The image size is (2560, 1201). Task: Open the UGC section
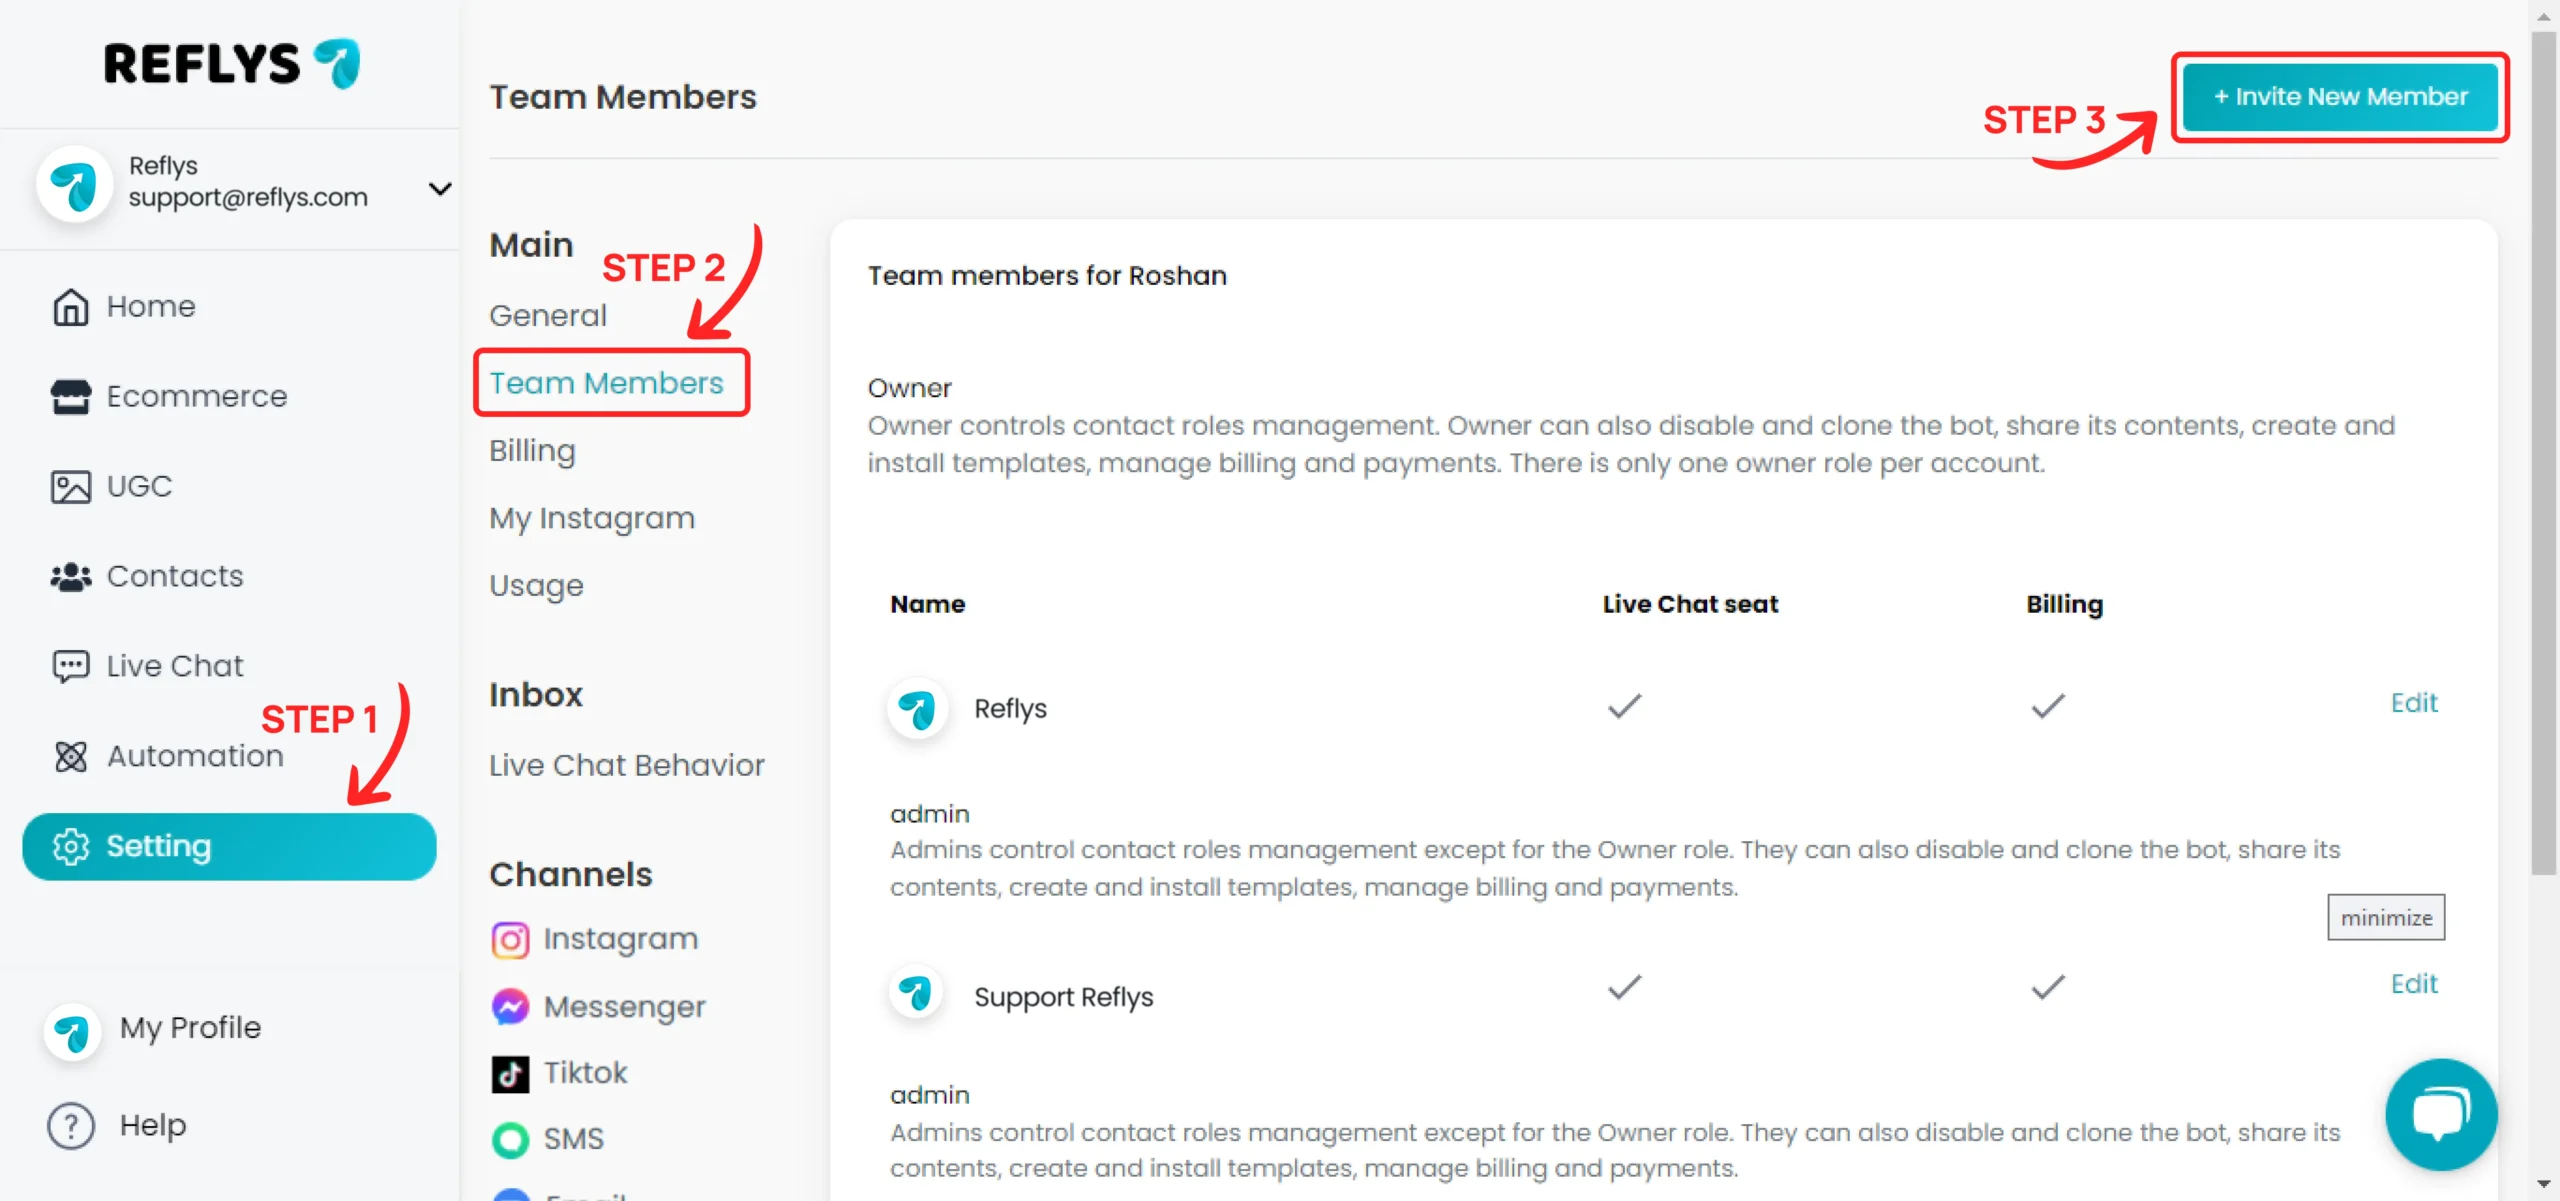[x=139, y=486]
